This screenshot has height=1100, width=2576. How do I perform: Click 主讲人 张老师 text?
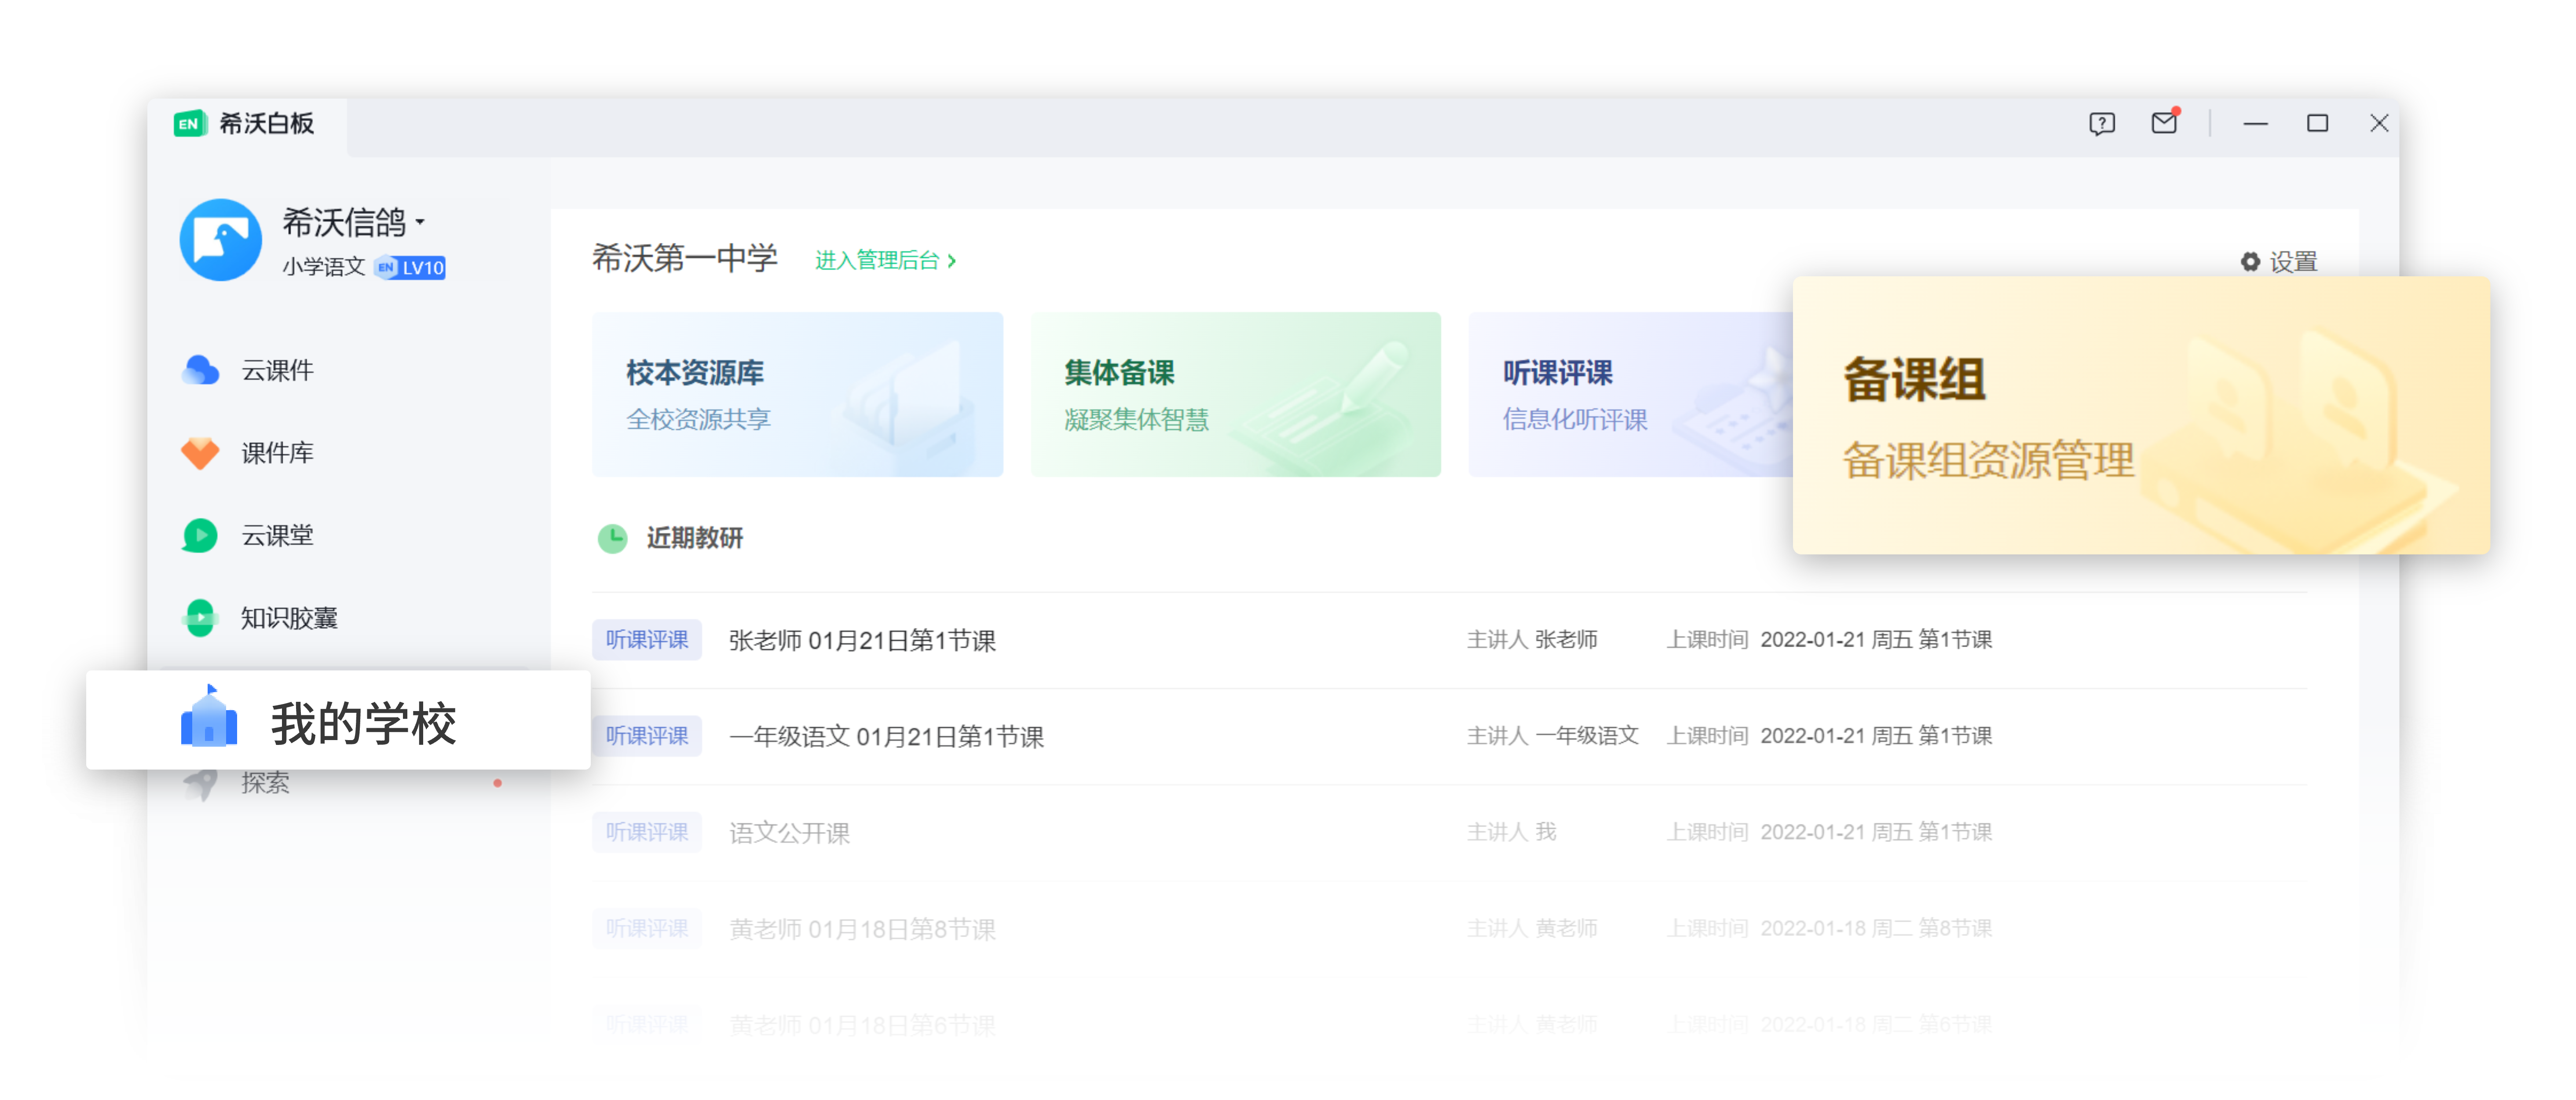(1532, 640)
